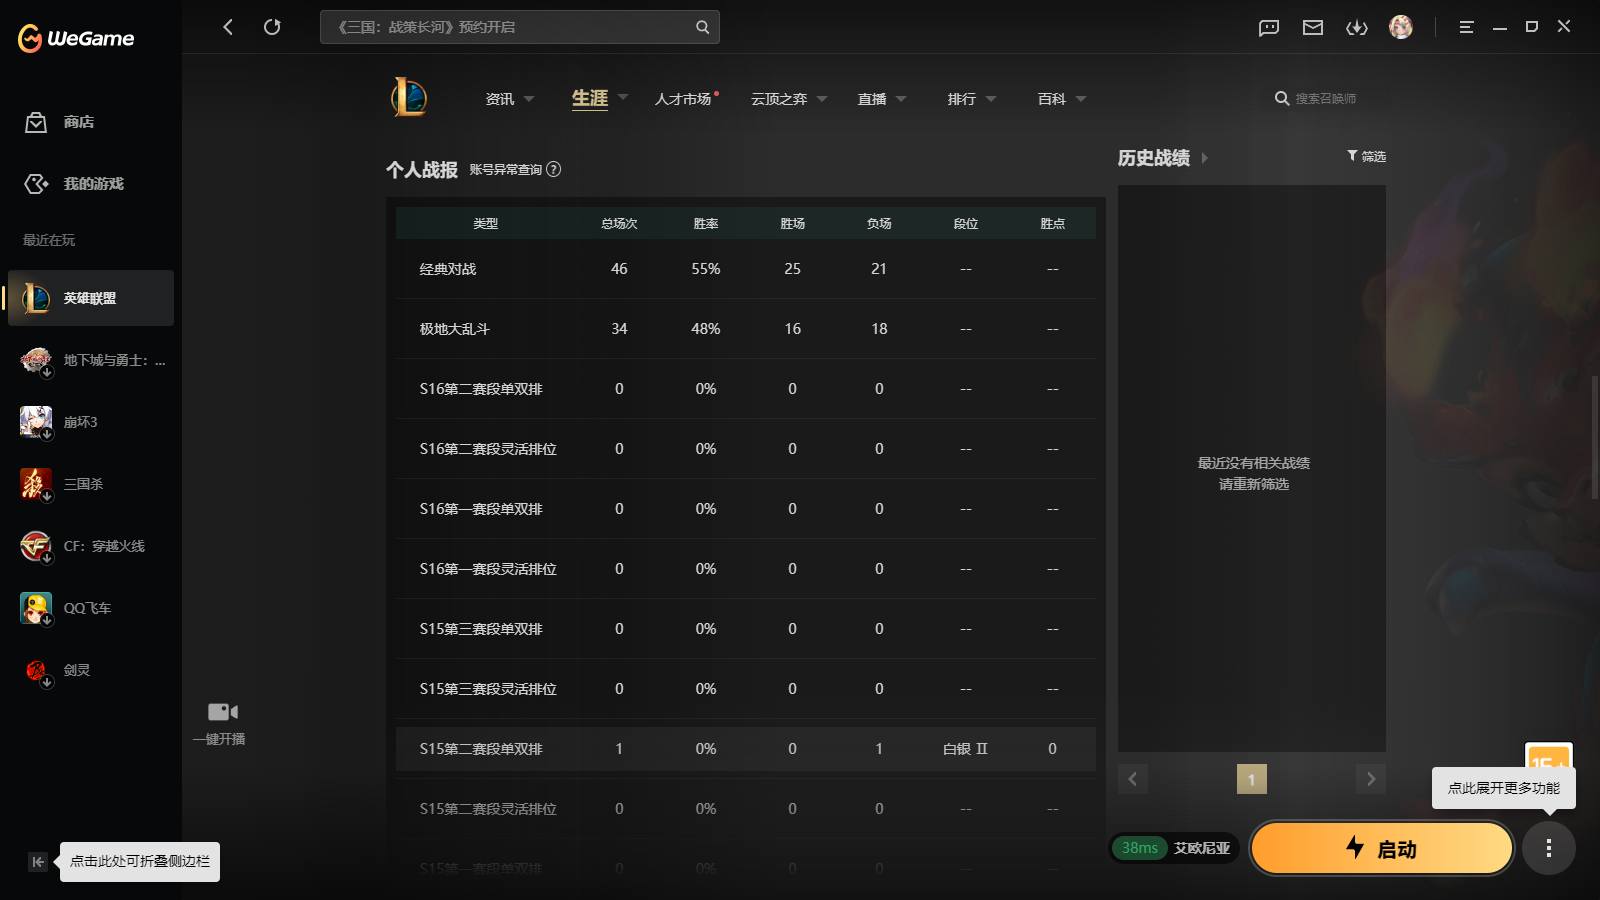Click the summoner search magnifier icon
Image resolution: width=1600 pixels, height=900 pixels.
[x=1281, y=98]
